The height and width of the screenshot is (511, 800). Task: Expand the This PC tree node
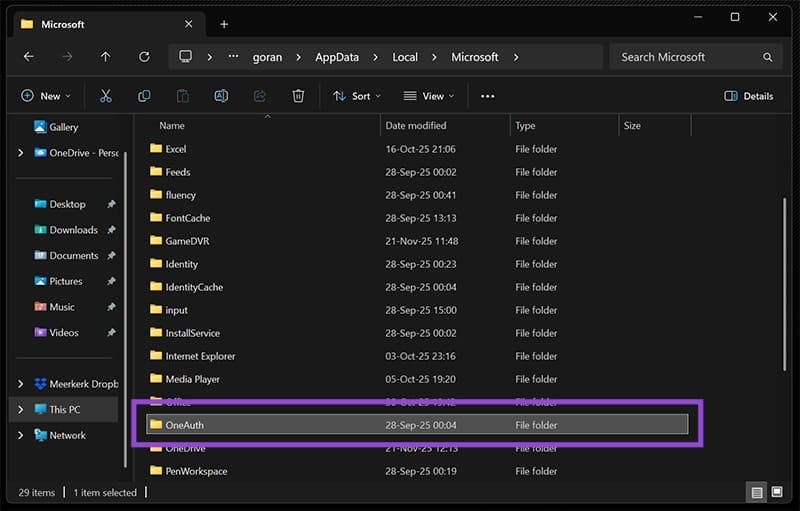point(20,410)
